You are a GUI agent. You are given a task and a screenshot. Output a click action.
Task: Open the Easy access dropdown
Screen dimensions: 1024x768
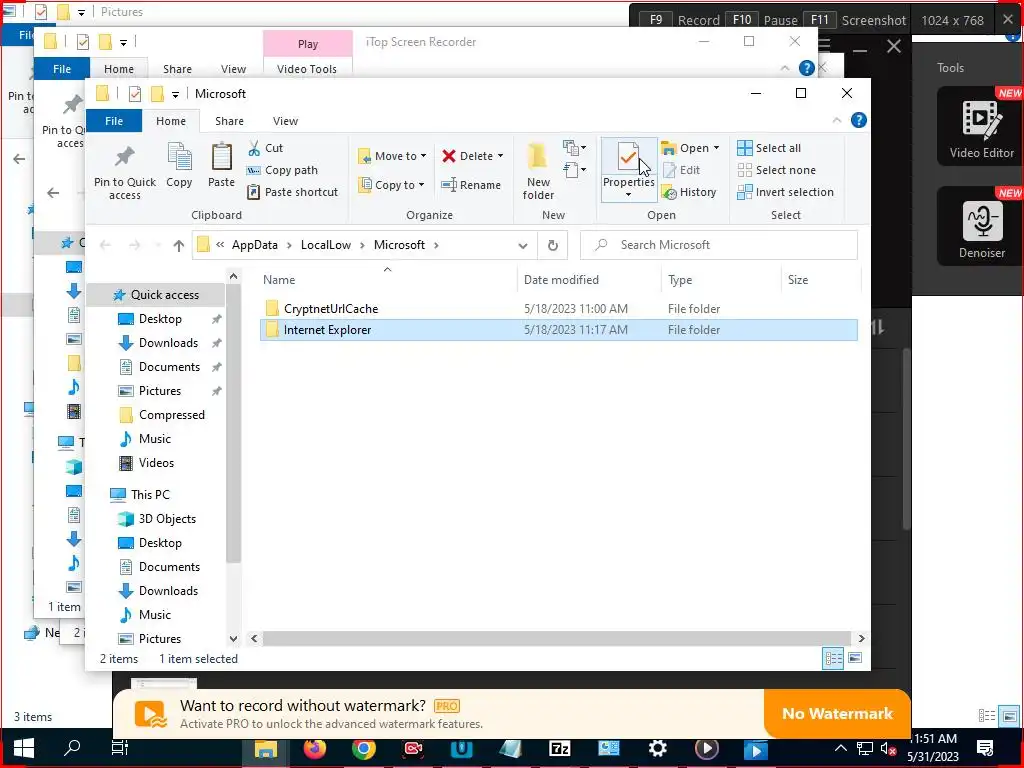pyautogui.click(x=574, y=170)
